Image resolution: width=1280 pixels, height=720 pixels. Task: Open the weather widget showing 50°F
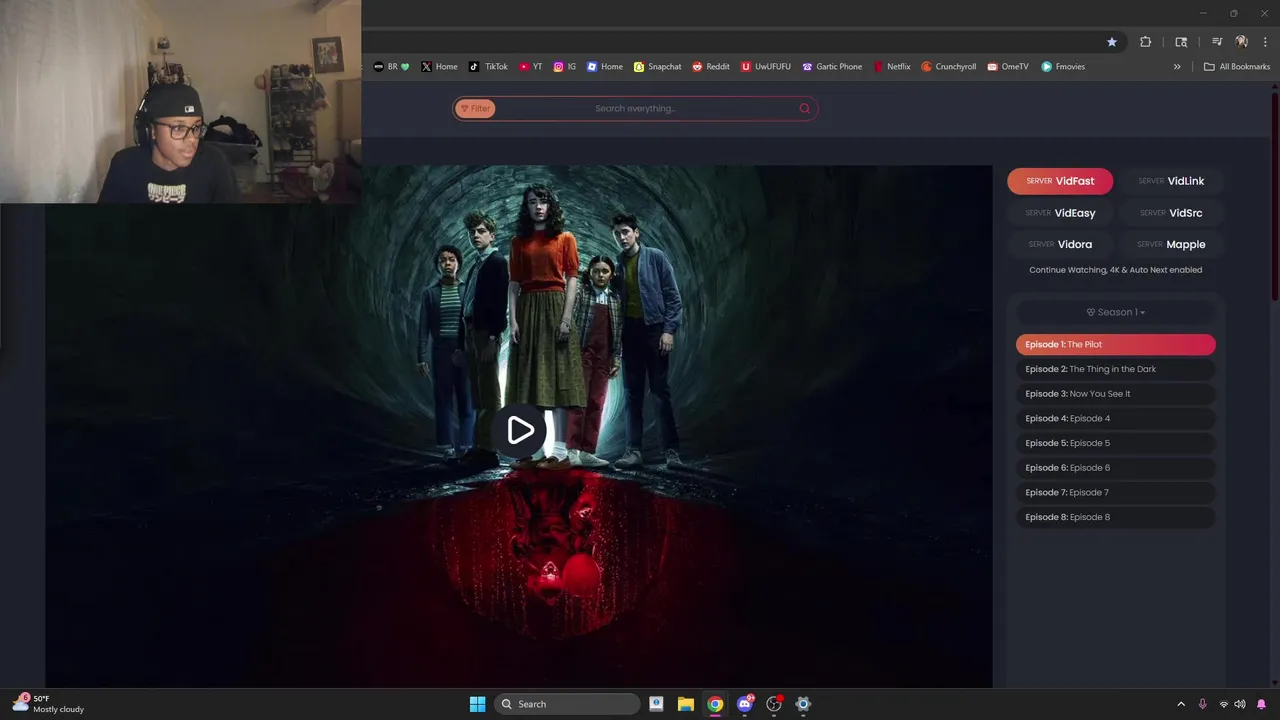[48, 704]
